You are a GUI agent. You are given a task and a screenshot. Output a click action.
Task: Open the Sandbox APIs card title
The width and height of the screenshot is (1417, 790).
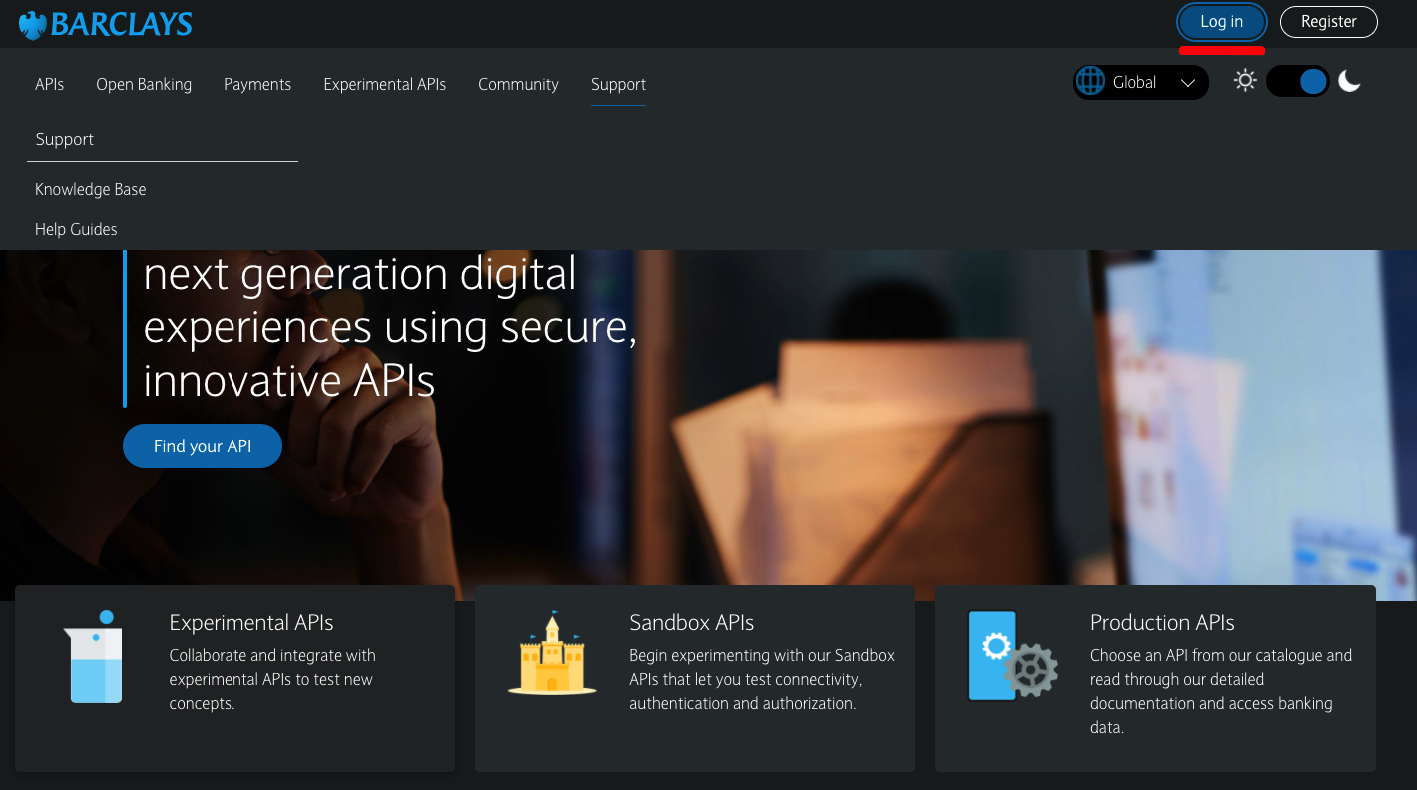tap(691, 622)
